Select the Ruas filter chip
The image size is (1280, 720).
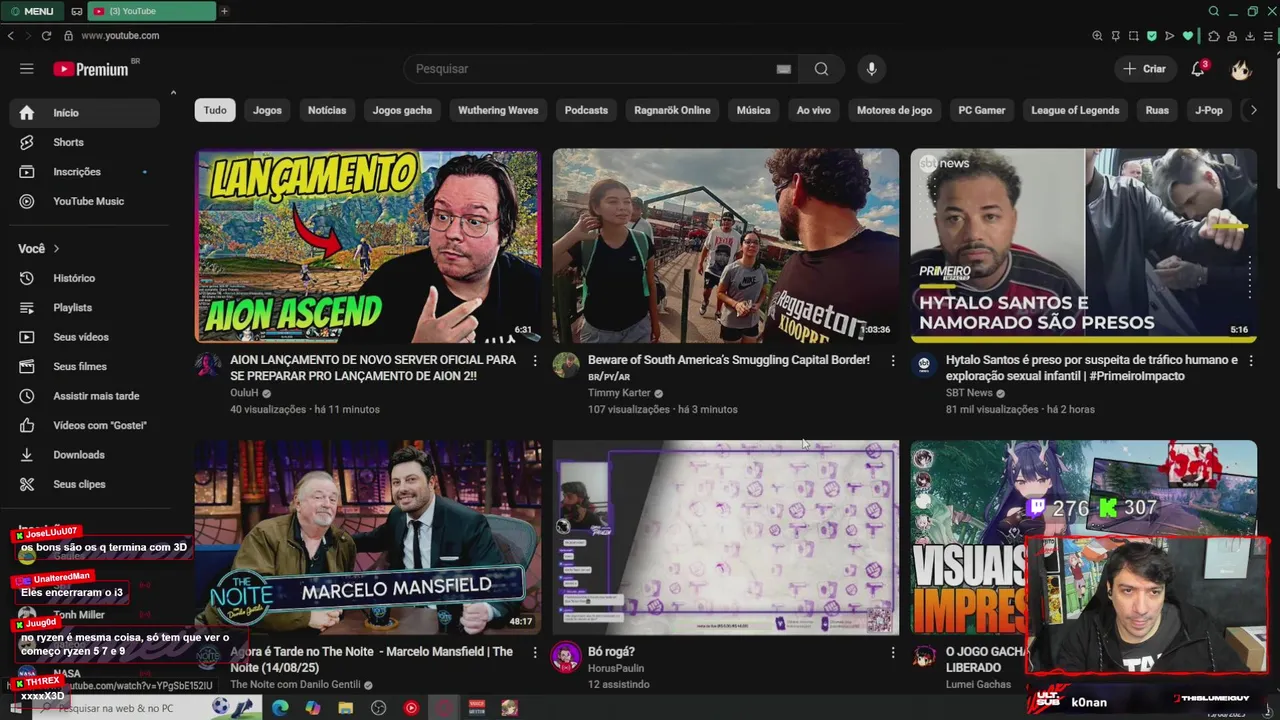1157,110
